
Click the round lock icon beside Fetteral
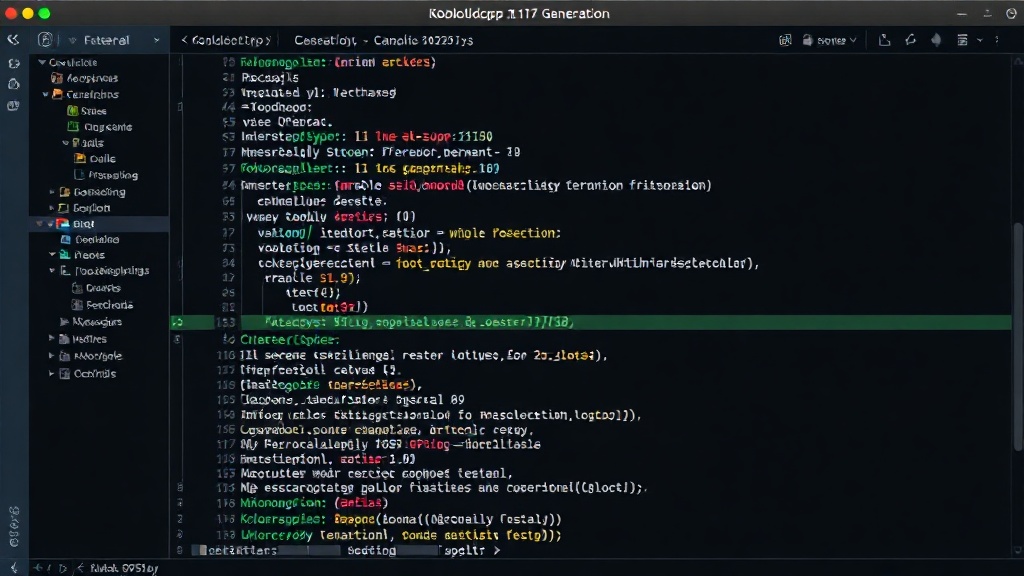[45, 40]
